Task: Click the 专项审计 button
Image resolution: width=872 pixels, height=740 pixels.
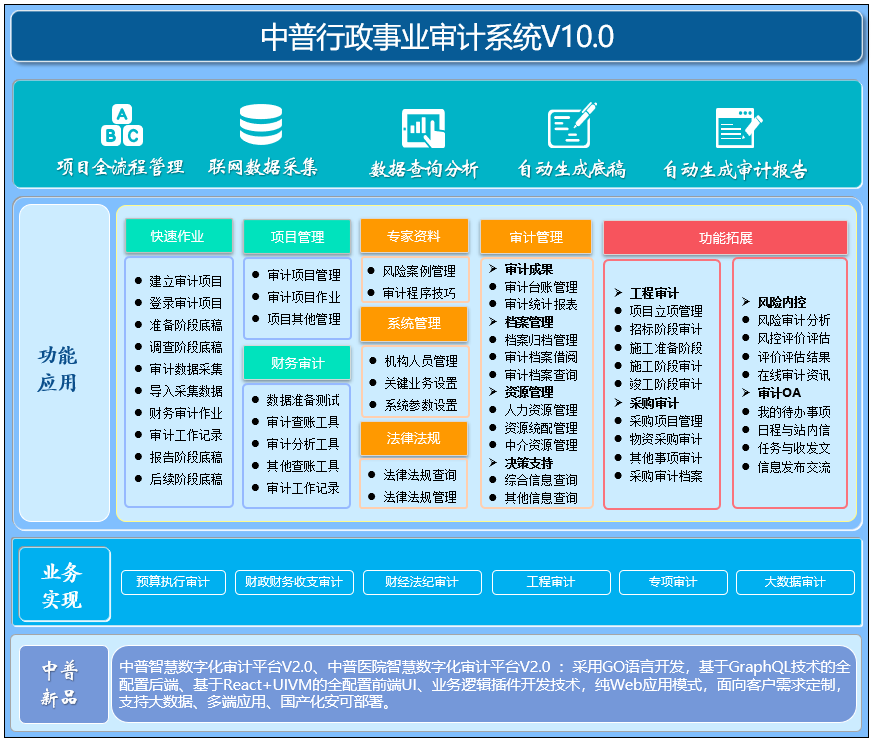Action: 673,582
